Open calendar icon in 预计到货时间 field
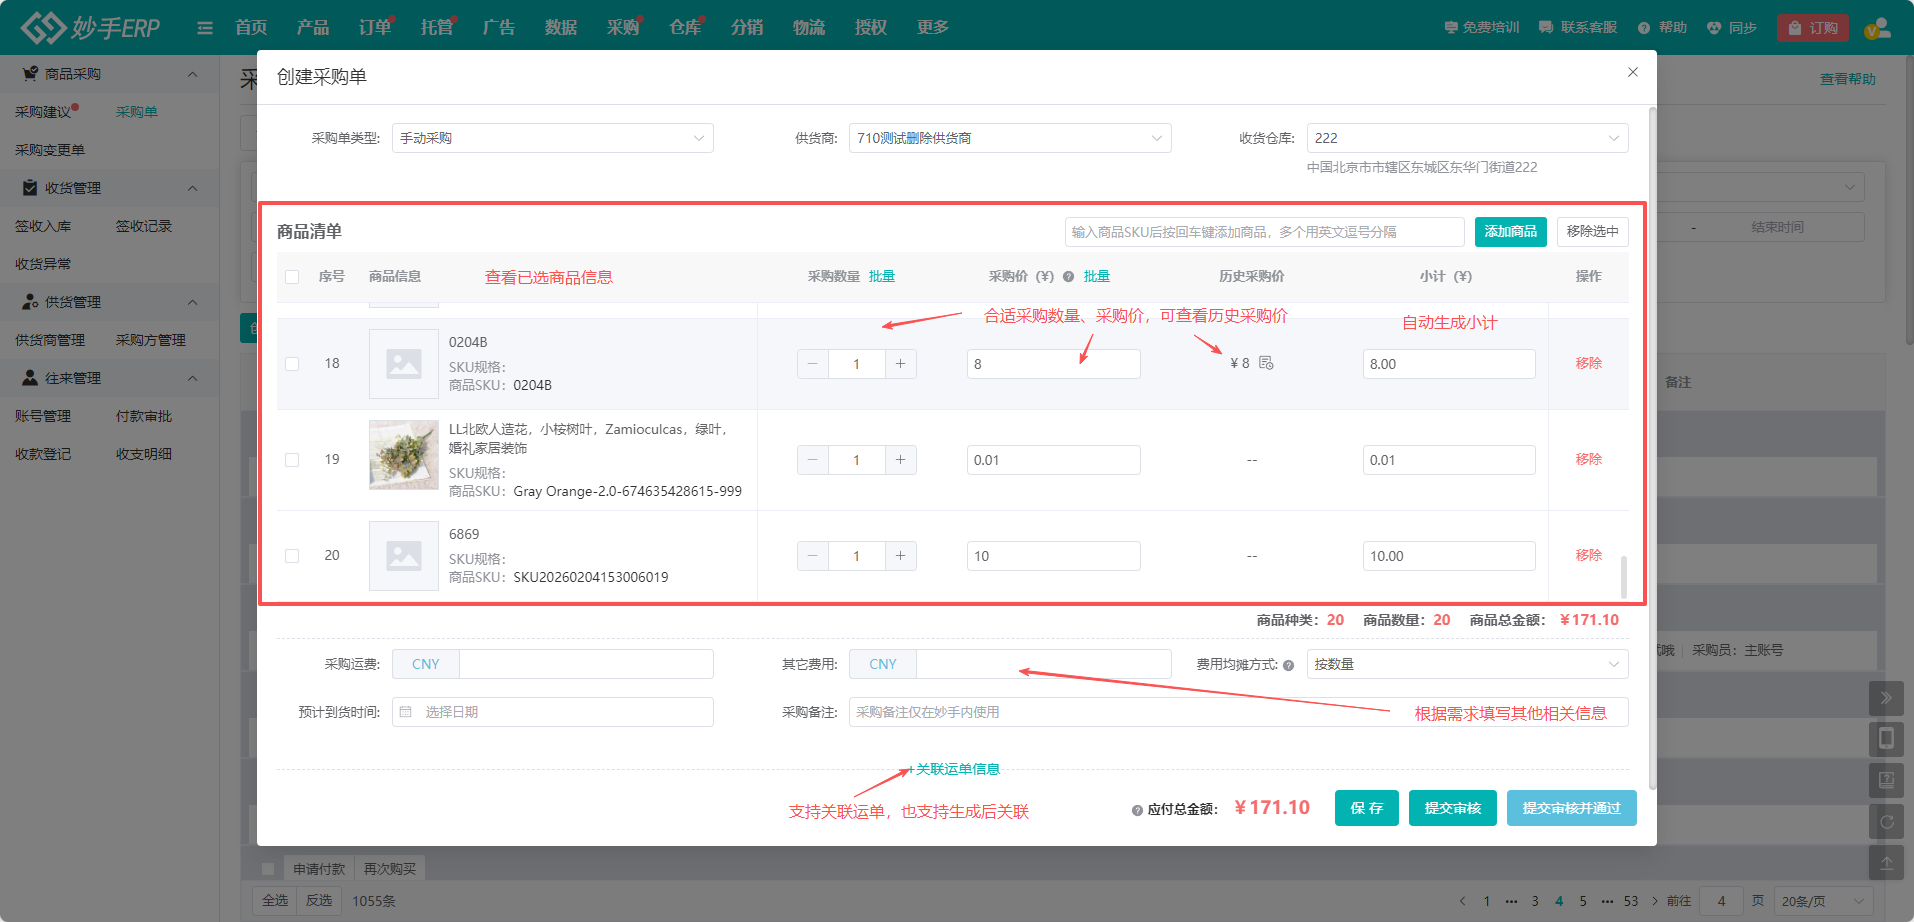This screenshot has width=1914, height=922. pos(406,712)
